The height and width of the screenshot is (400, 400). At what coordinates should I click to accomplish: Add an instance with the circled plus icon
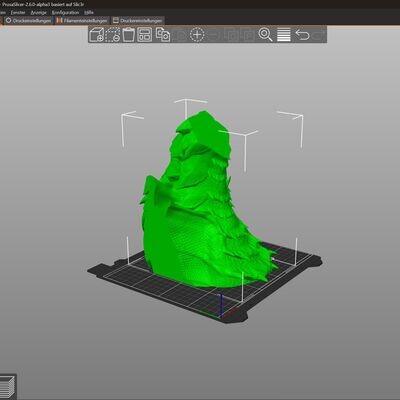[x=197, y=35]
